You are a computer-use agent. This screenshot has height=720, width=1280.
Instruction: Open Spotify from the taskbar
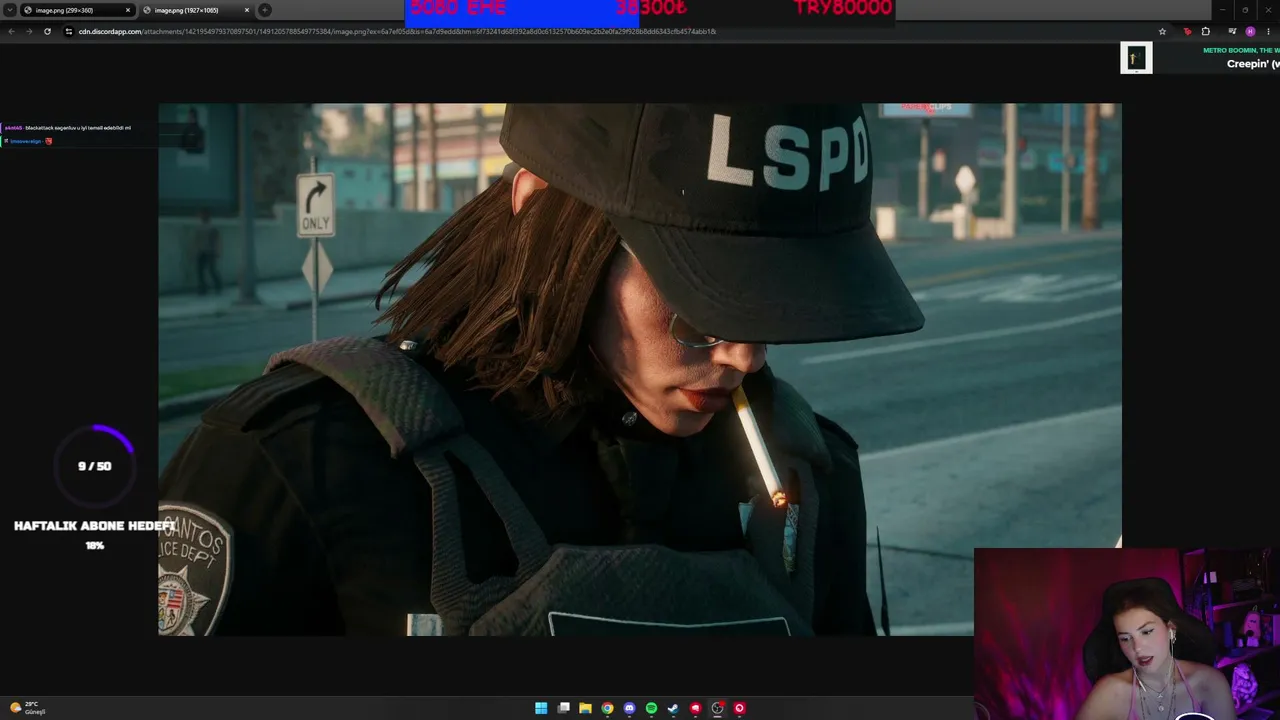(x=651, y=708)
